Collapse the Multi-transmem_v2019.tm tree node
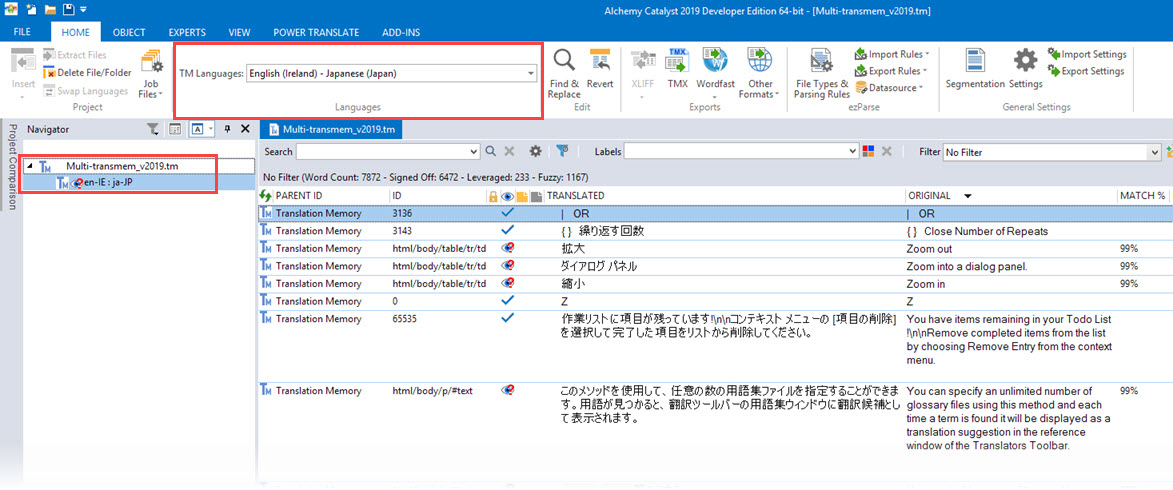The image size is (1173, 490). coord(30,166)
